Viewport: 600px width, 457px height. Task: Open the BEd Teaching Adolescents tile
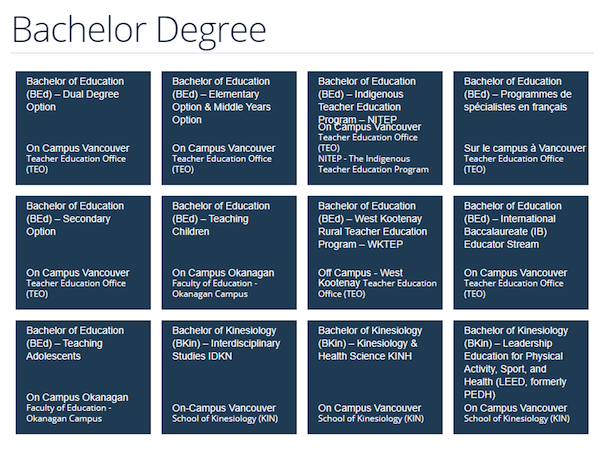click(x=83, y=377)
